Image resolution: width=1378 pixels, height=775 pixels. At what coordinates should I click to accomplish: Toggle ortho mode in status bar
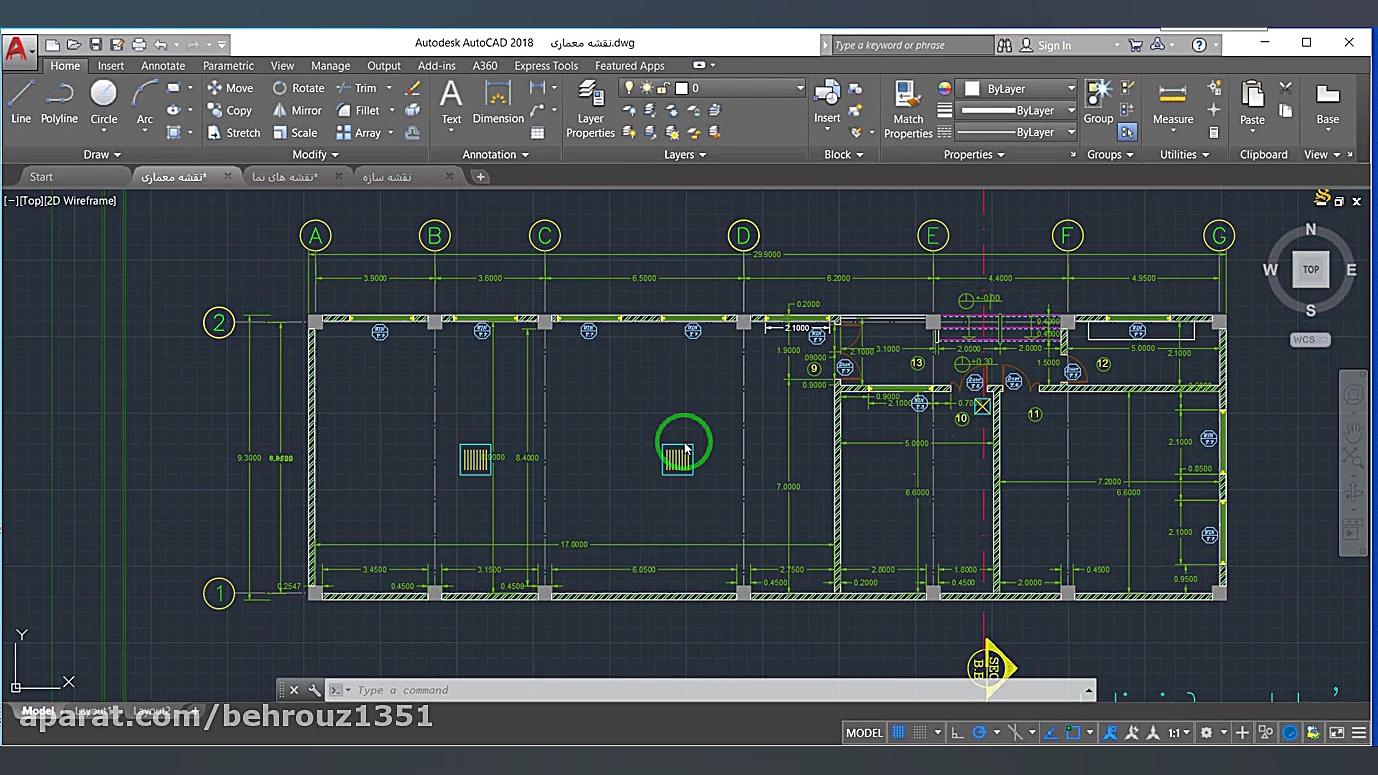tap(957, 732)
